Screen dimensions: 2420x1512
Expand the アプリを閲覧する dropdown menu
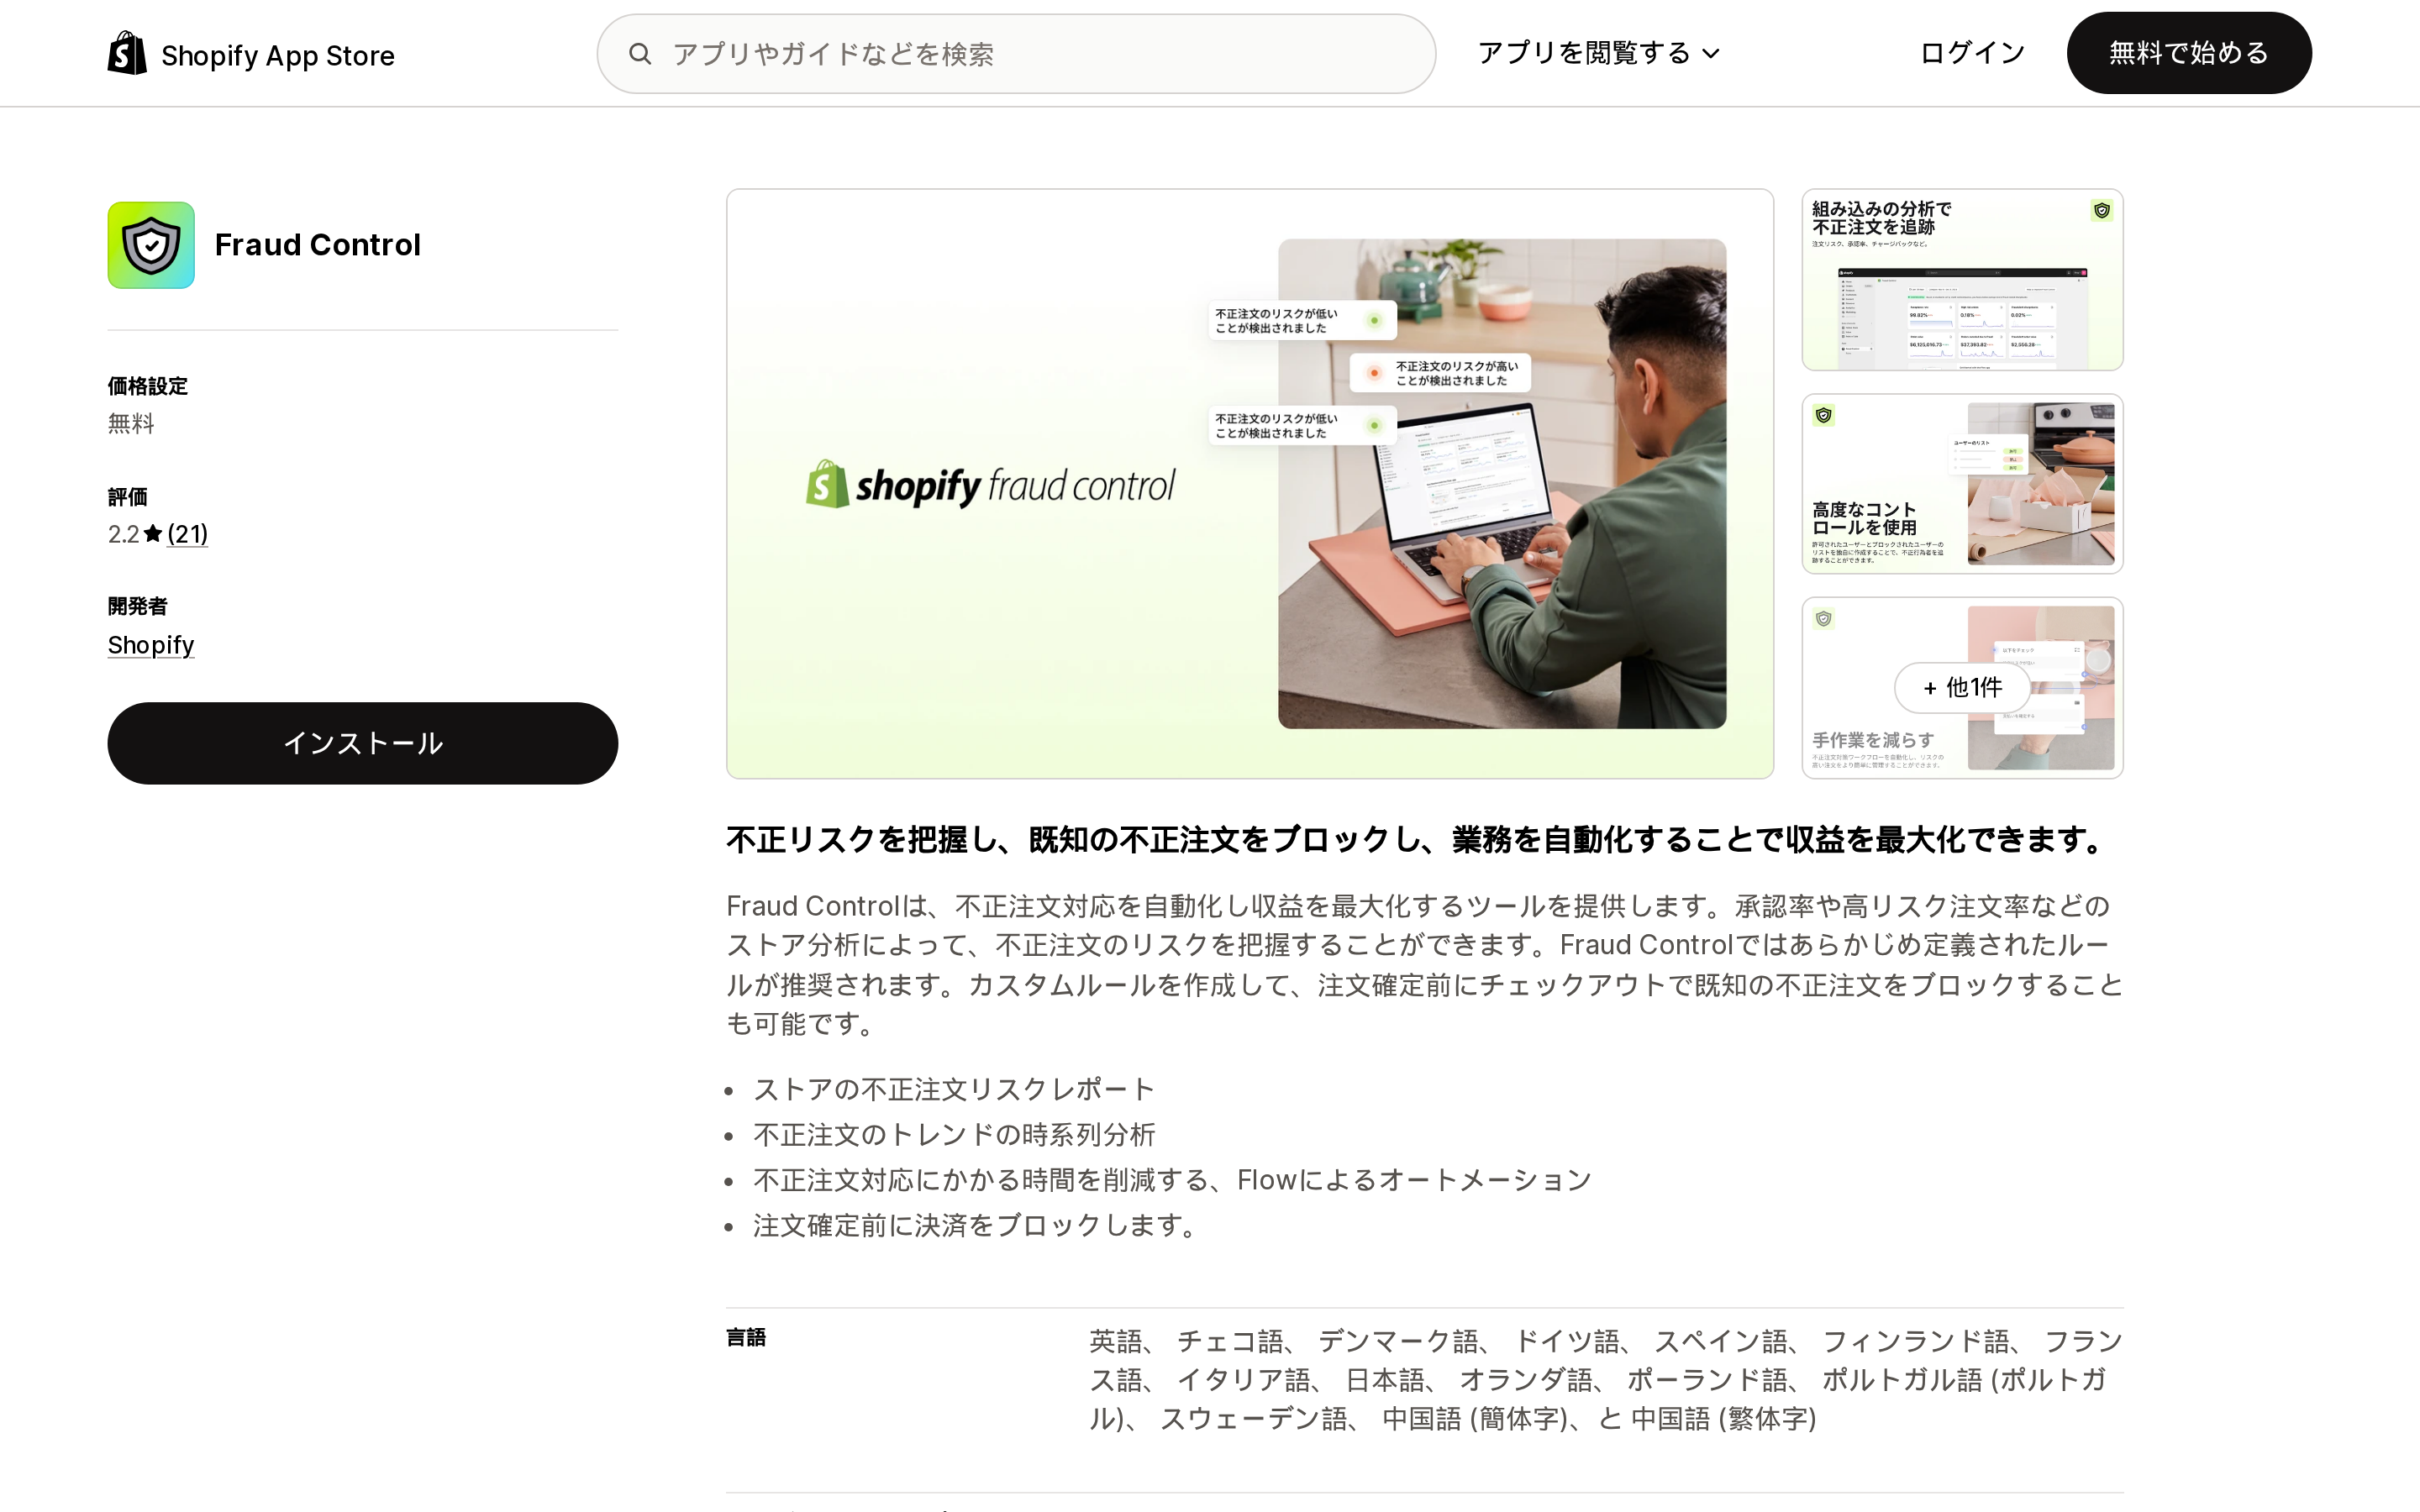click(x=1598, y=53)
